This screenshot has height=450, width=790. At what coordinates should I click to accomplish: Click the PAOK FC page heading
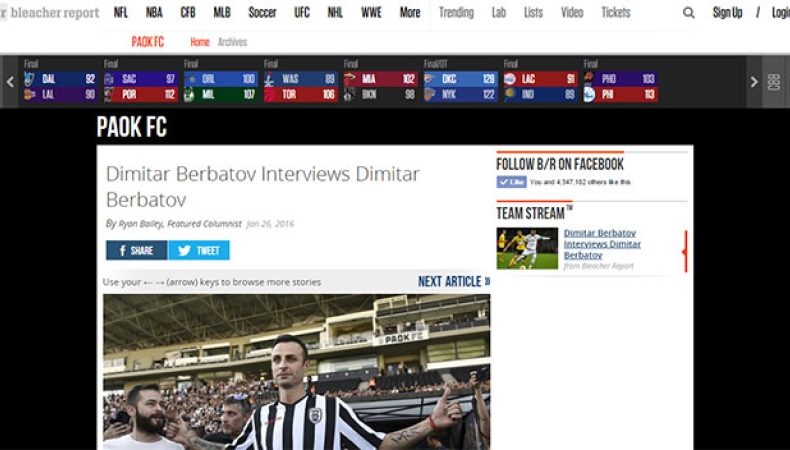click(x=132, y=127)
